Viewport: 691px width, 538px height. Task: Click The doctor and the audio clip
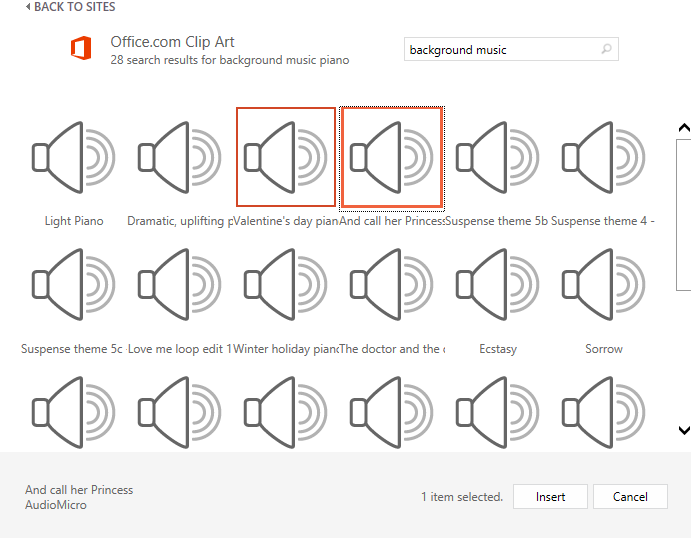click(x=392, y=285)
